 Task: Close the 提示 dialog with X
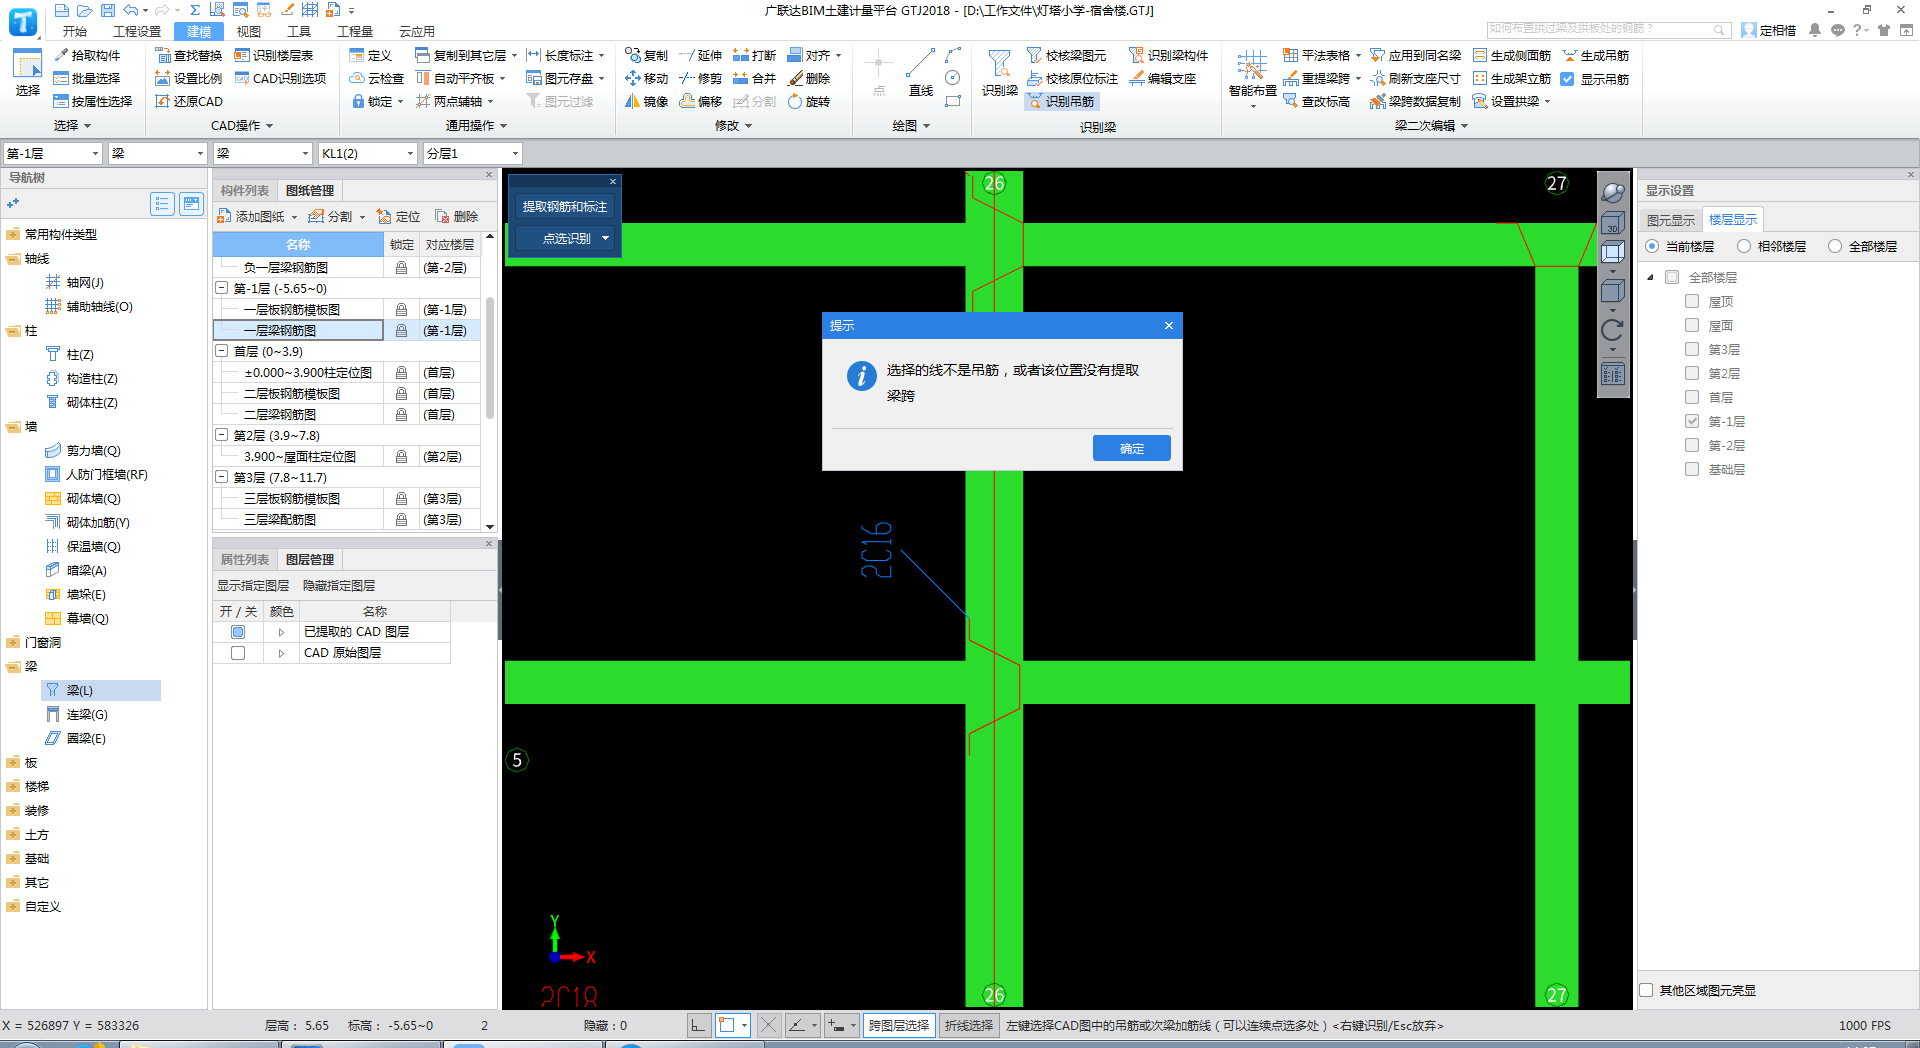point(1169,325)
